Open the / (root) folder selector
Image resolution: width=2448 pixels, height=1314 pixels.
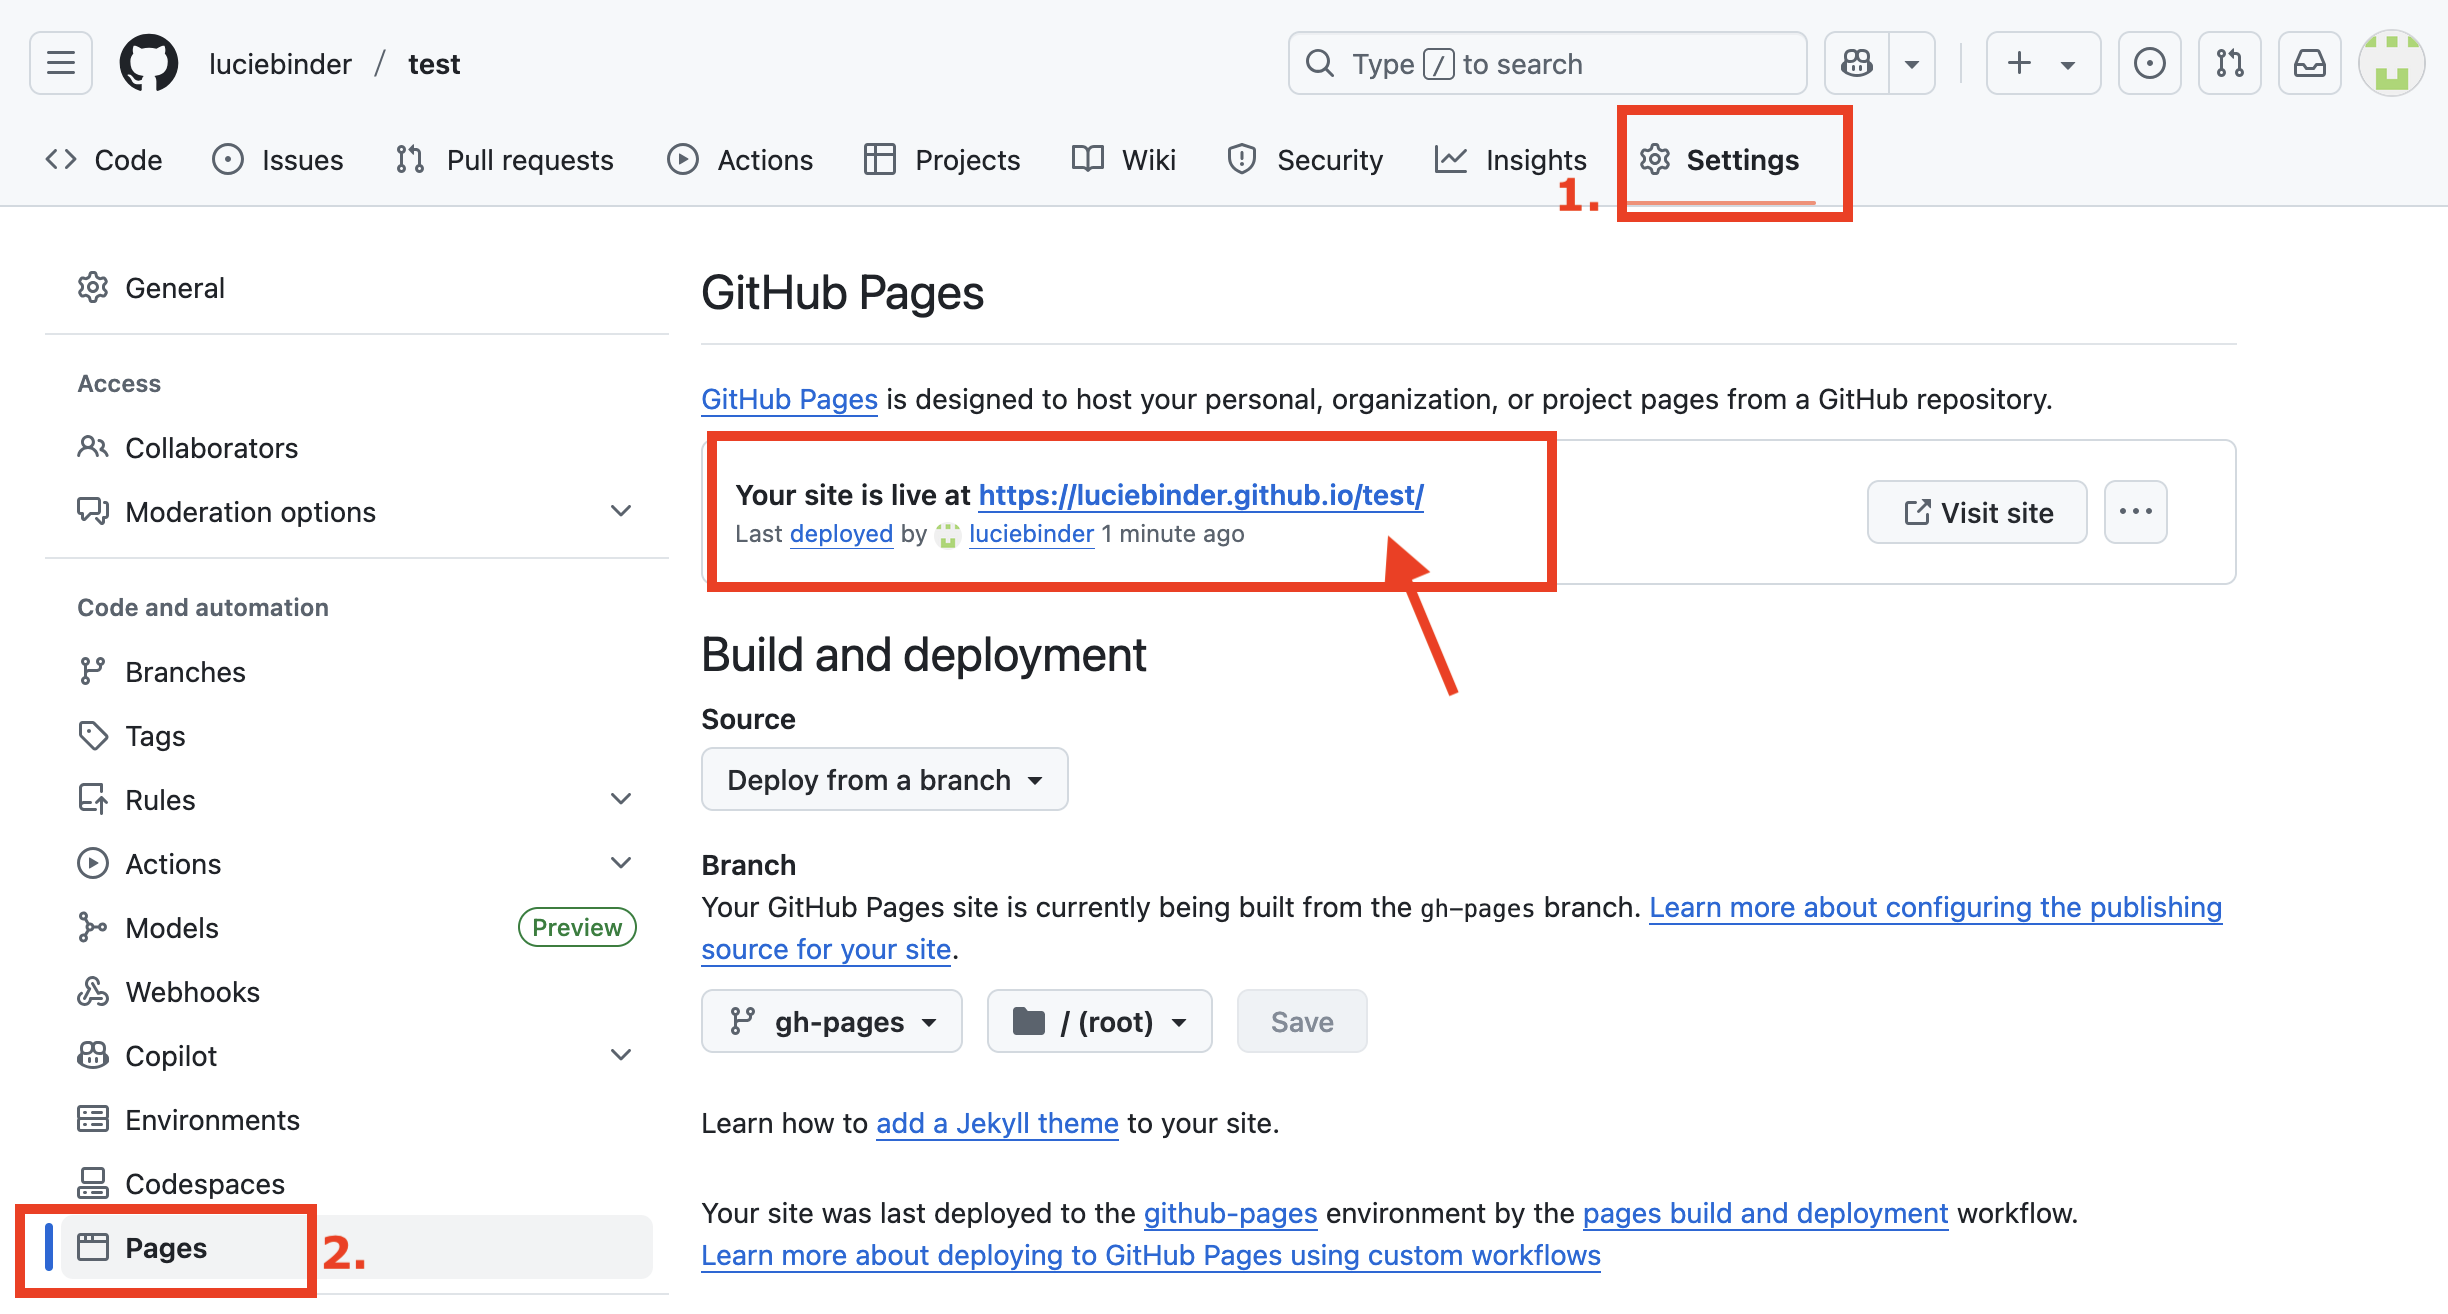pyautogui.click(x=1099, y=1021)
